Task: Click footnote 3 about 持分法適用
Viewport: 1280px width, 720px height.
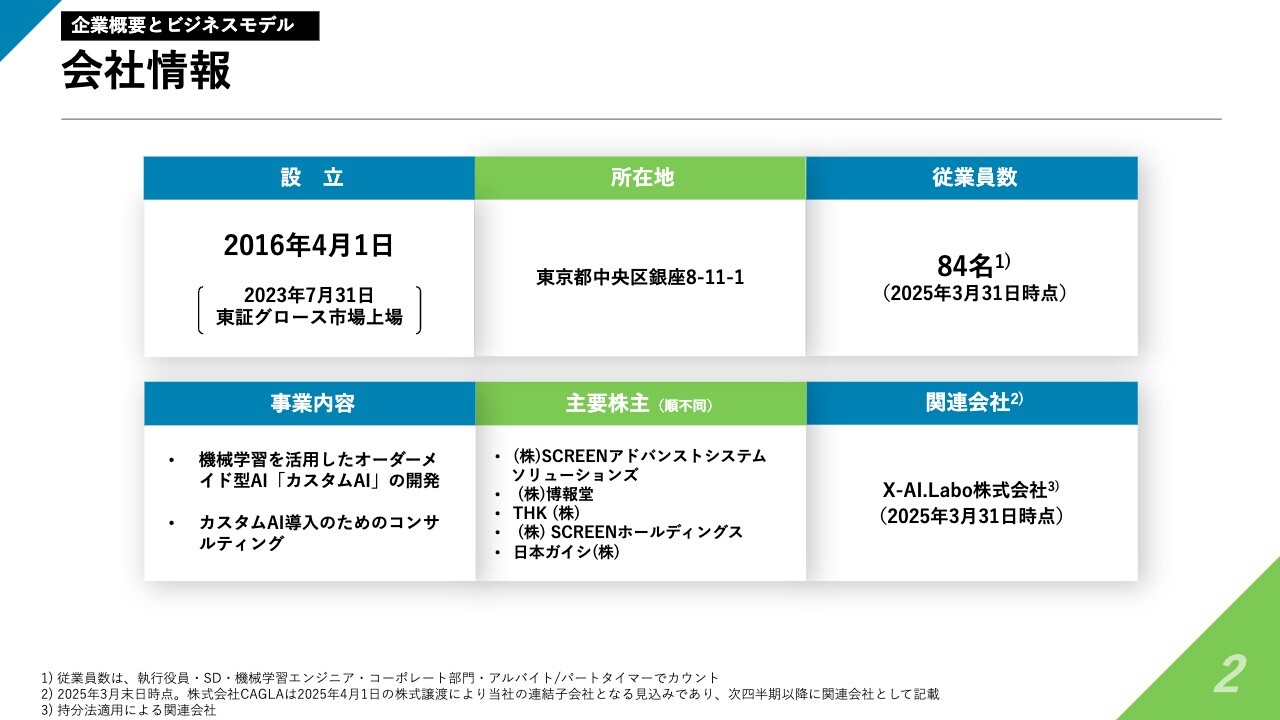Action: (x=129, y=710)
